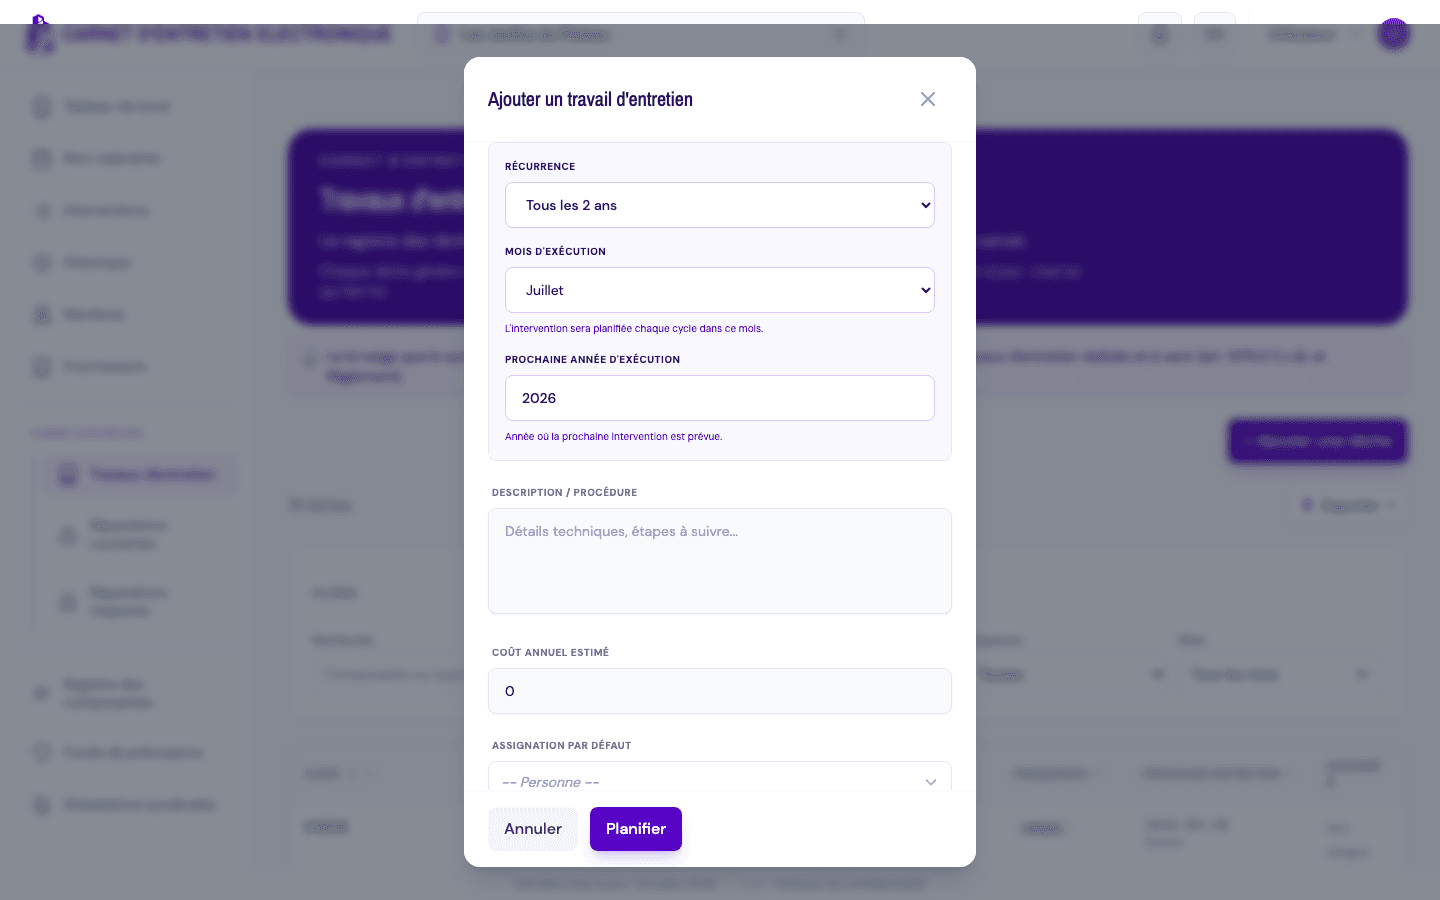Viewport: 1440px width, 900px height.
Task: Click the chevron arrow of the Récurrence select
Action: click(925, 205)
